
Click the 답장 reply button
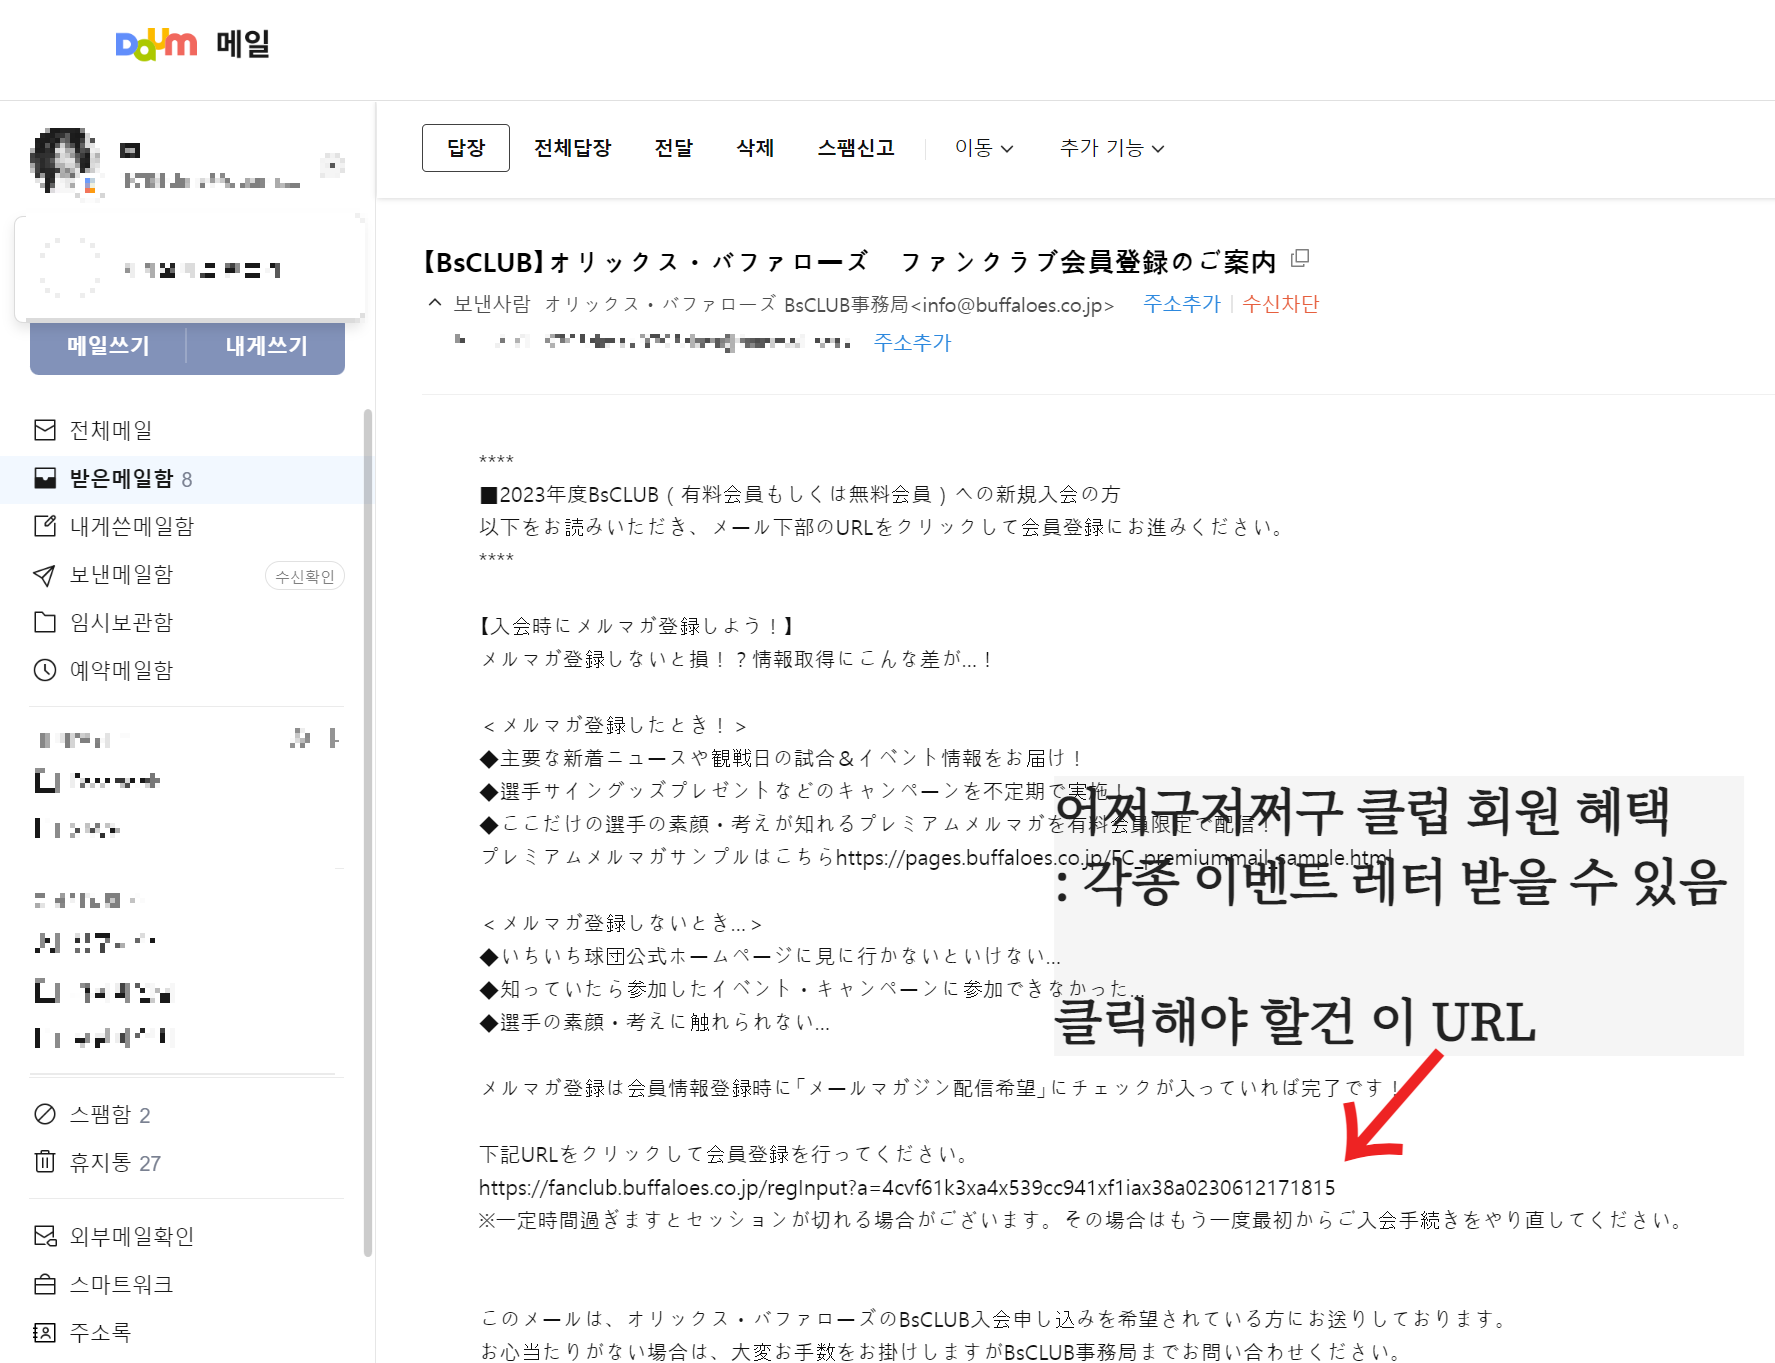click(466, 148)
